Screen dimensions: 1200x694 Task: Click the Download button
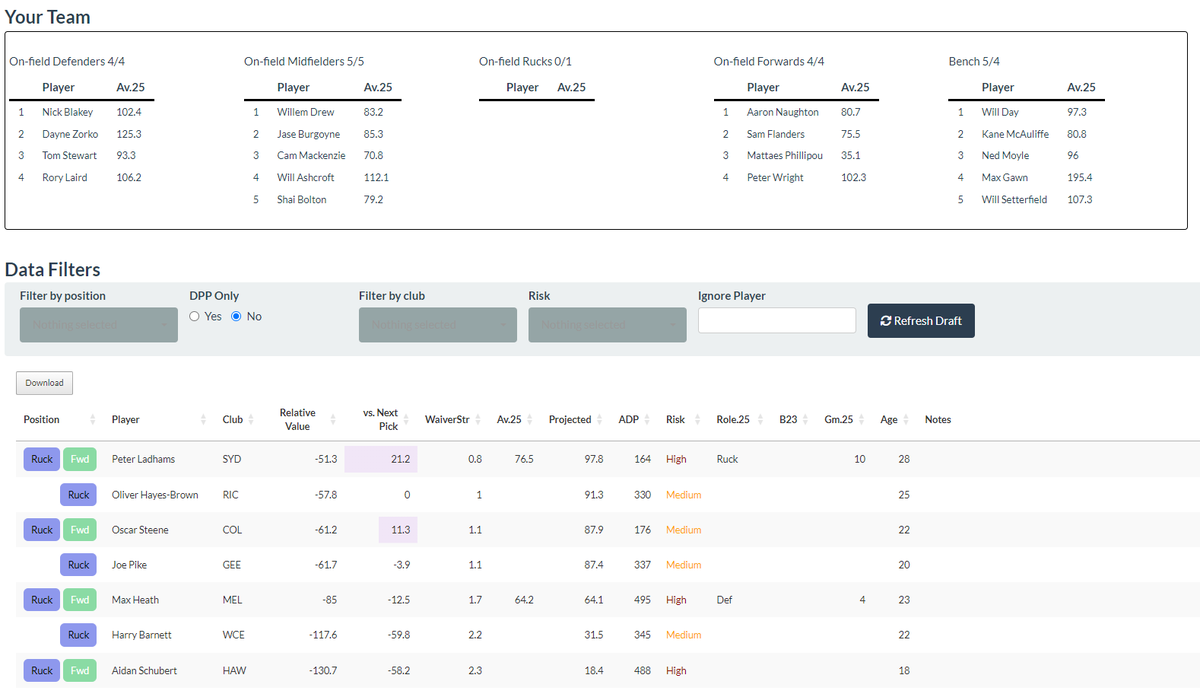(x=44, y=383)
